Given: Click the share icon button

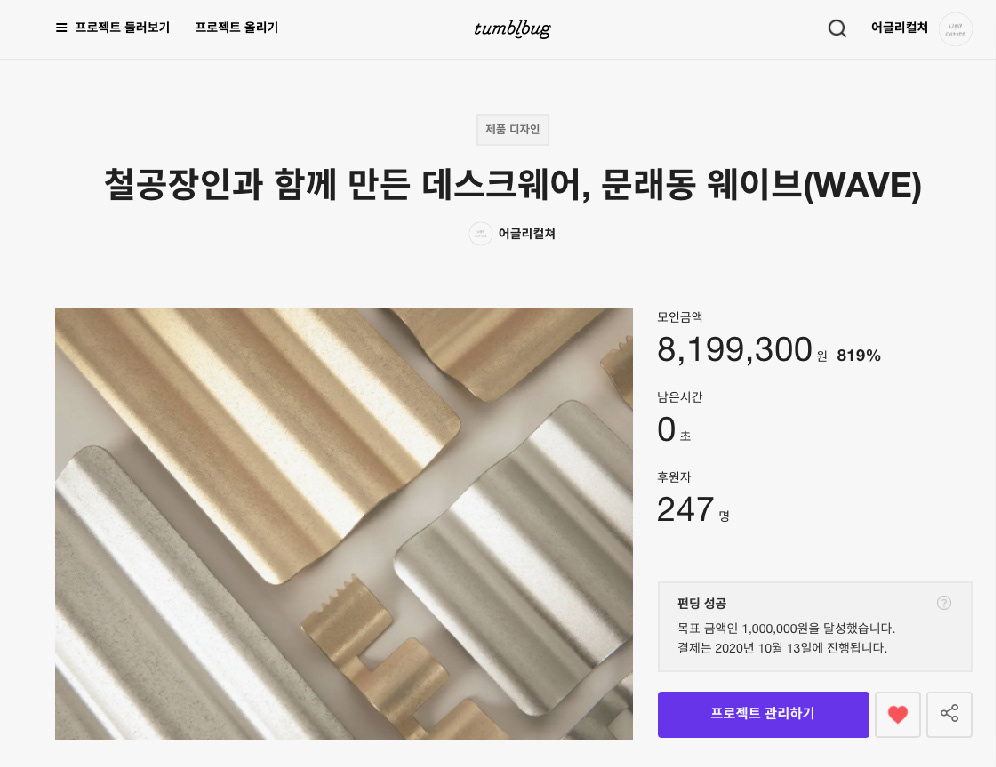Looking at the screenshot, I should click(949, 715).
